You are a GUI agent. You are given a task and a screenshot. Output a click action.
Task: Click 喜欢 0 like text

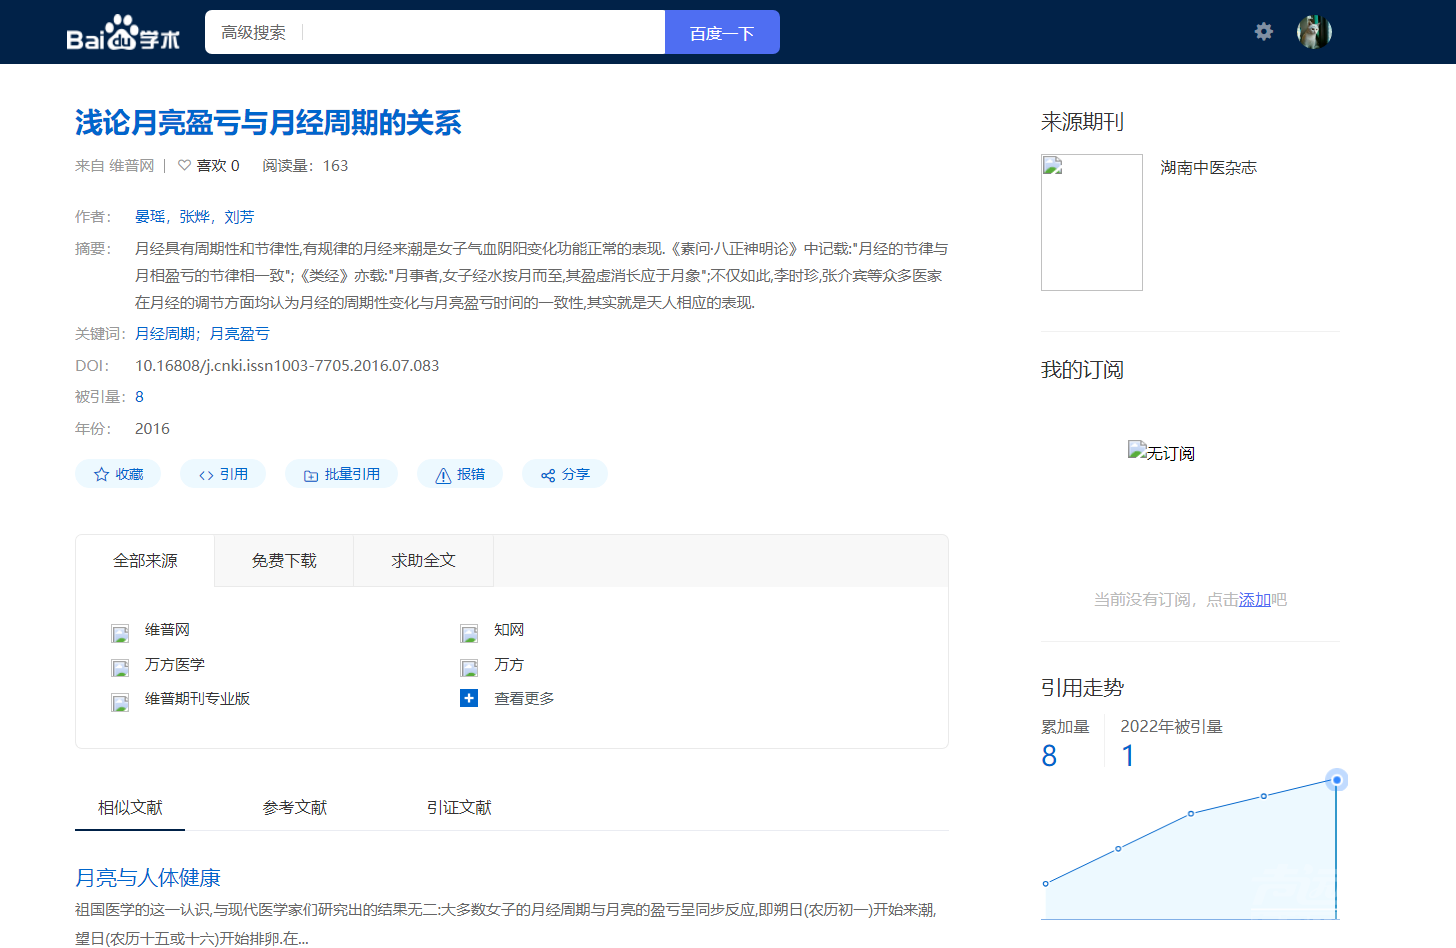point(218,166)
